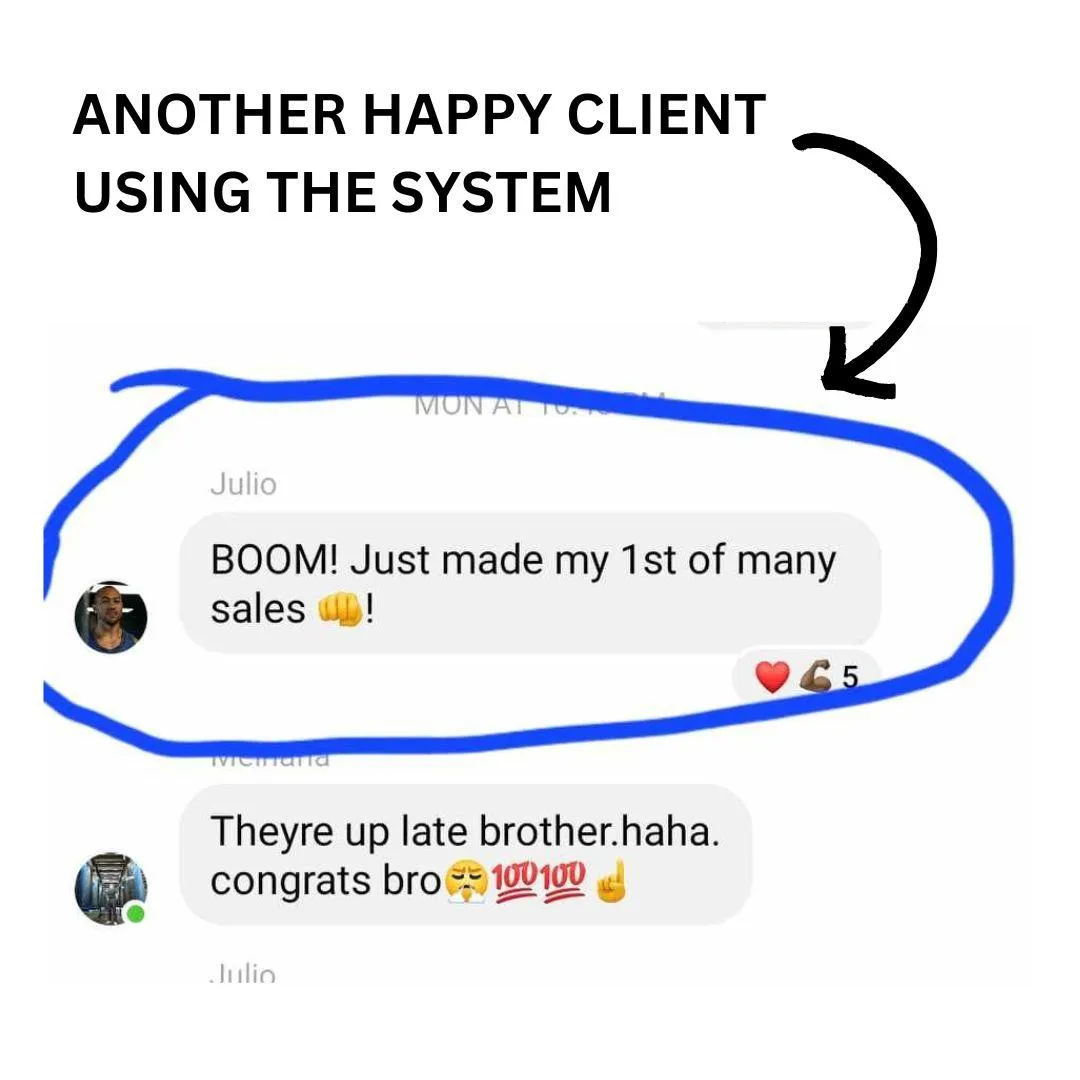1080x1080 pixels.
Task: Click the huffing face emoji after 'bro'
Action: coord(466,882)
